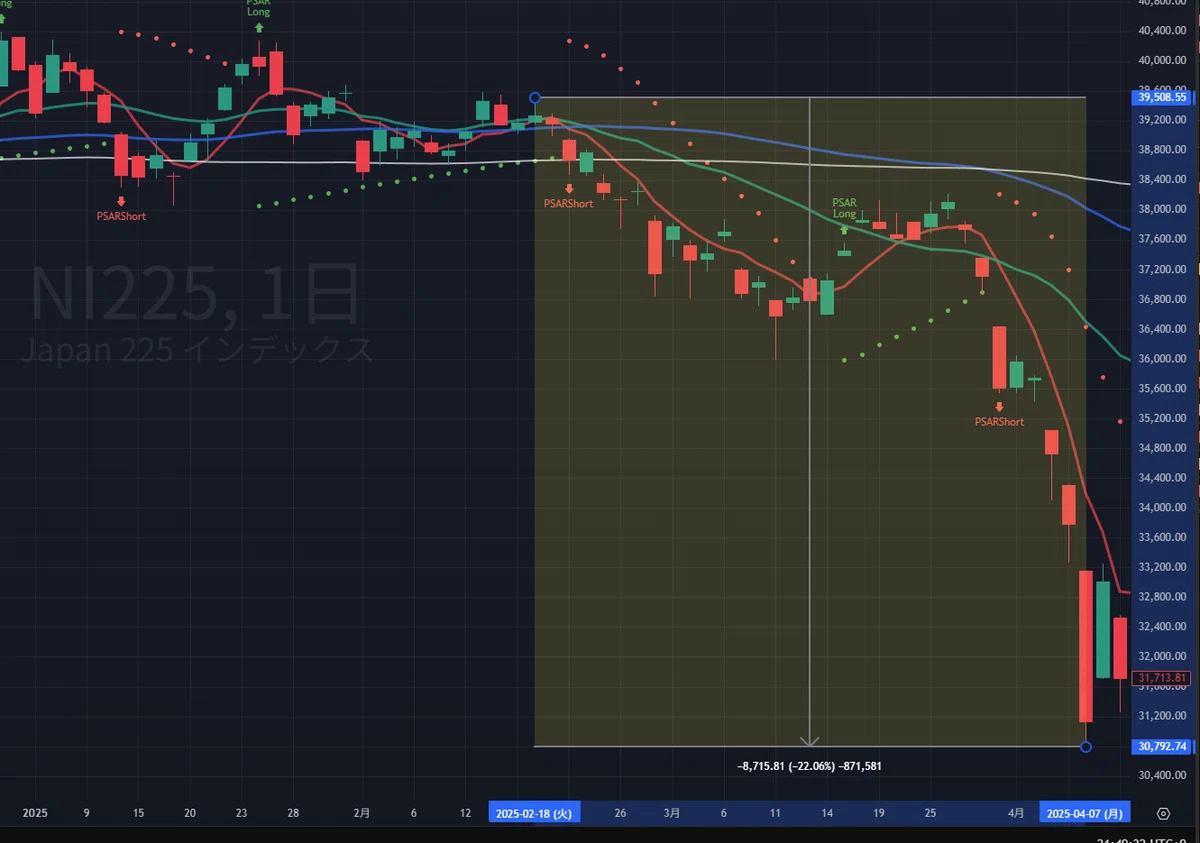This screenshot has width=1200, height=843.
Task: Click the 4月 label on the time axis
Action: coord(1016,813)
